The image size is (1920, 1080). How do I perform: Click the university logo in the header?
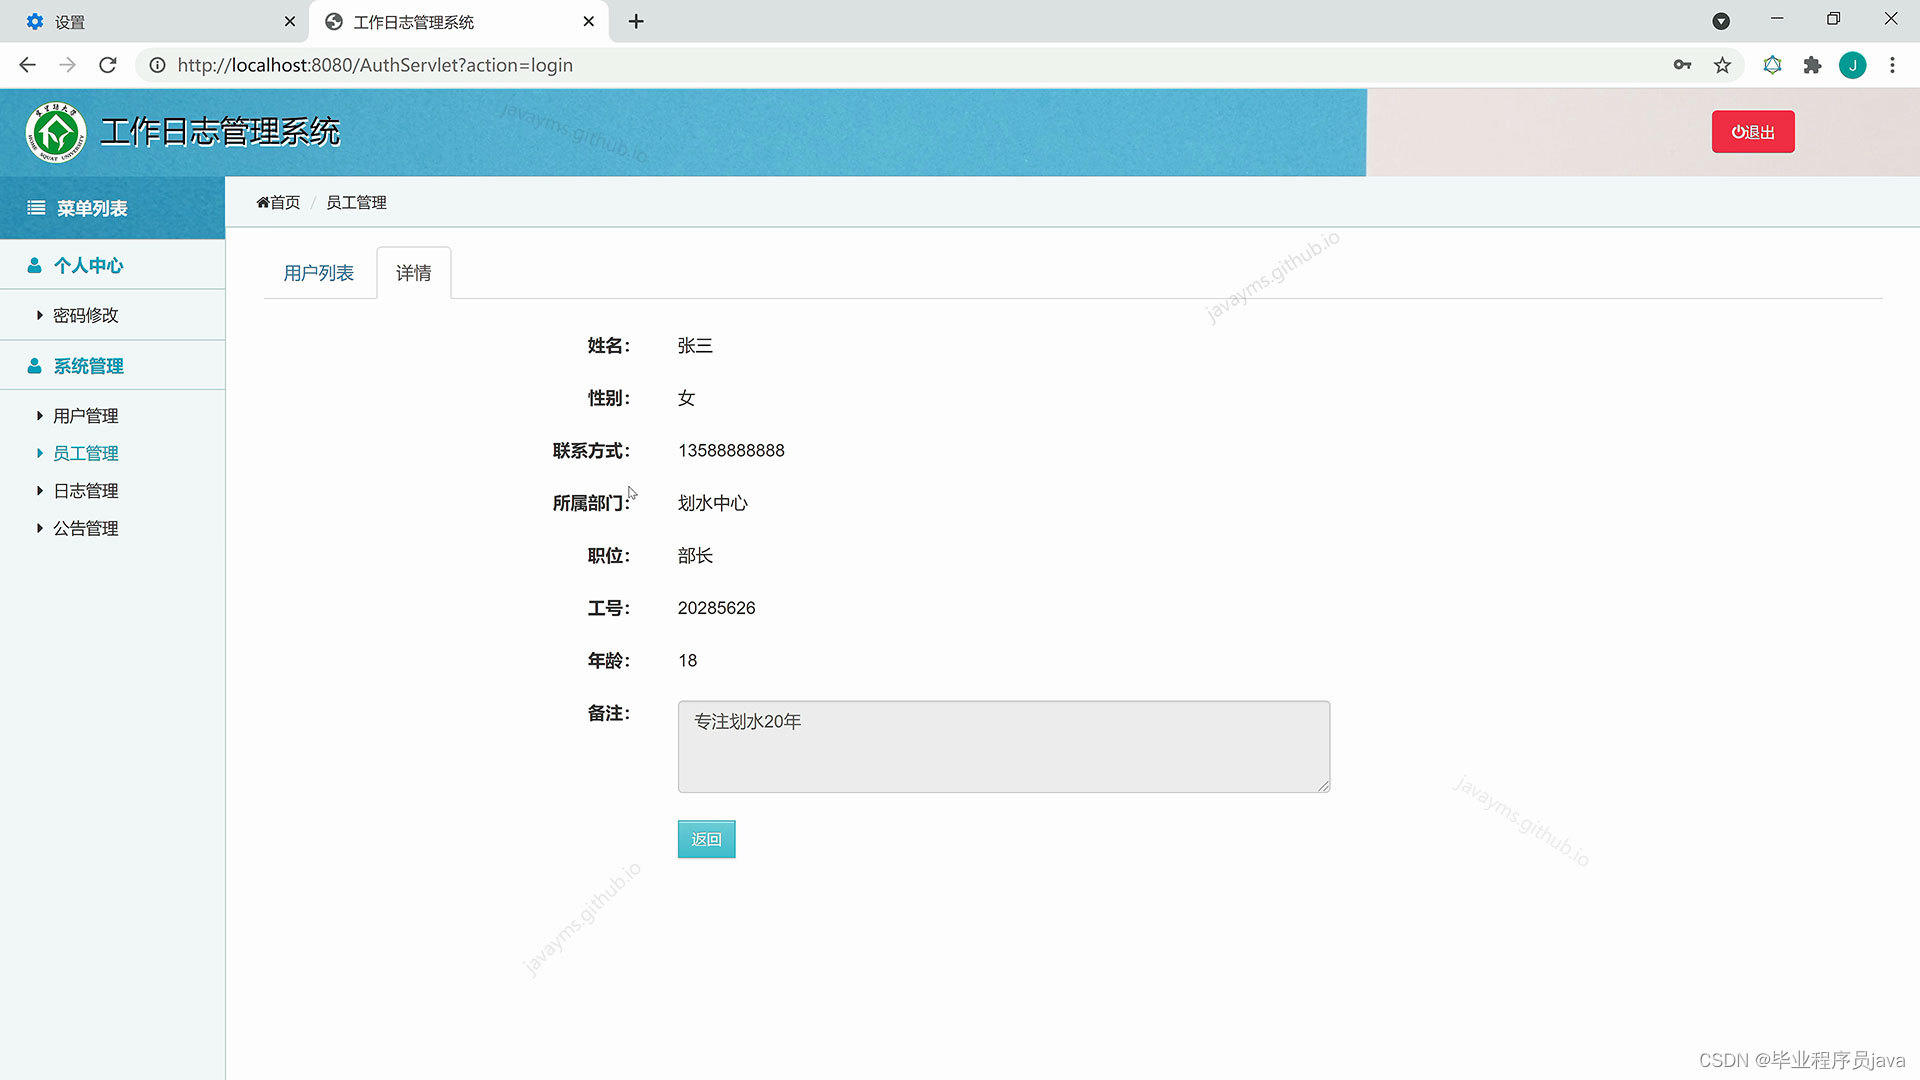(56, 132)
